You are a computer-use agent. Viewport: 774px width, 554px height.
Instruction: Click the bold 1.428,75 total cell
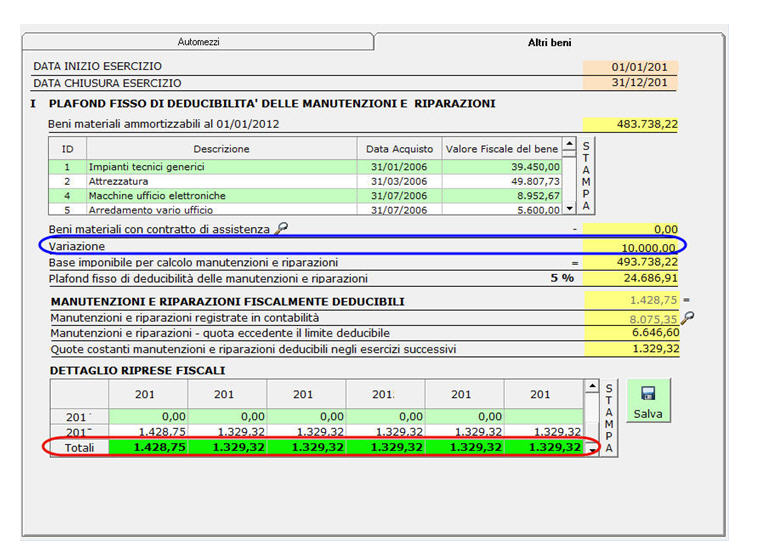pos(148,447)
